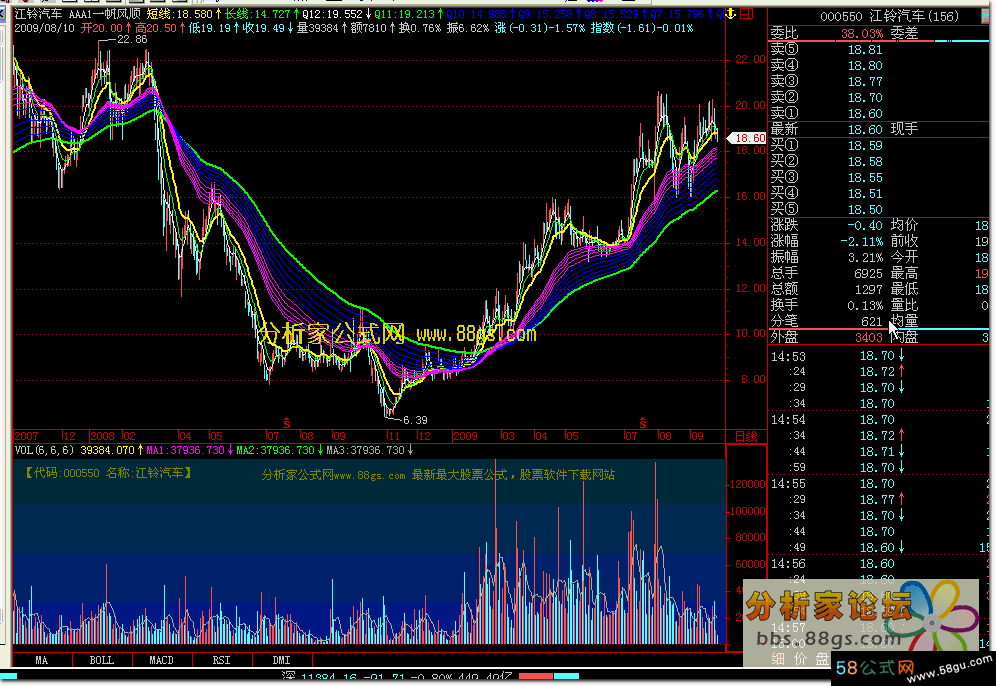The width and height of the screenshot is (996, 686).
Task: Click the 2009 year label on time axis
Action: pos(466,436)
